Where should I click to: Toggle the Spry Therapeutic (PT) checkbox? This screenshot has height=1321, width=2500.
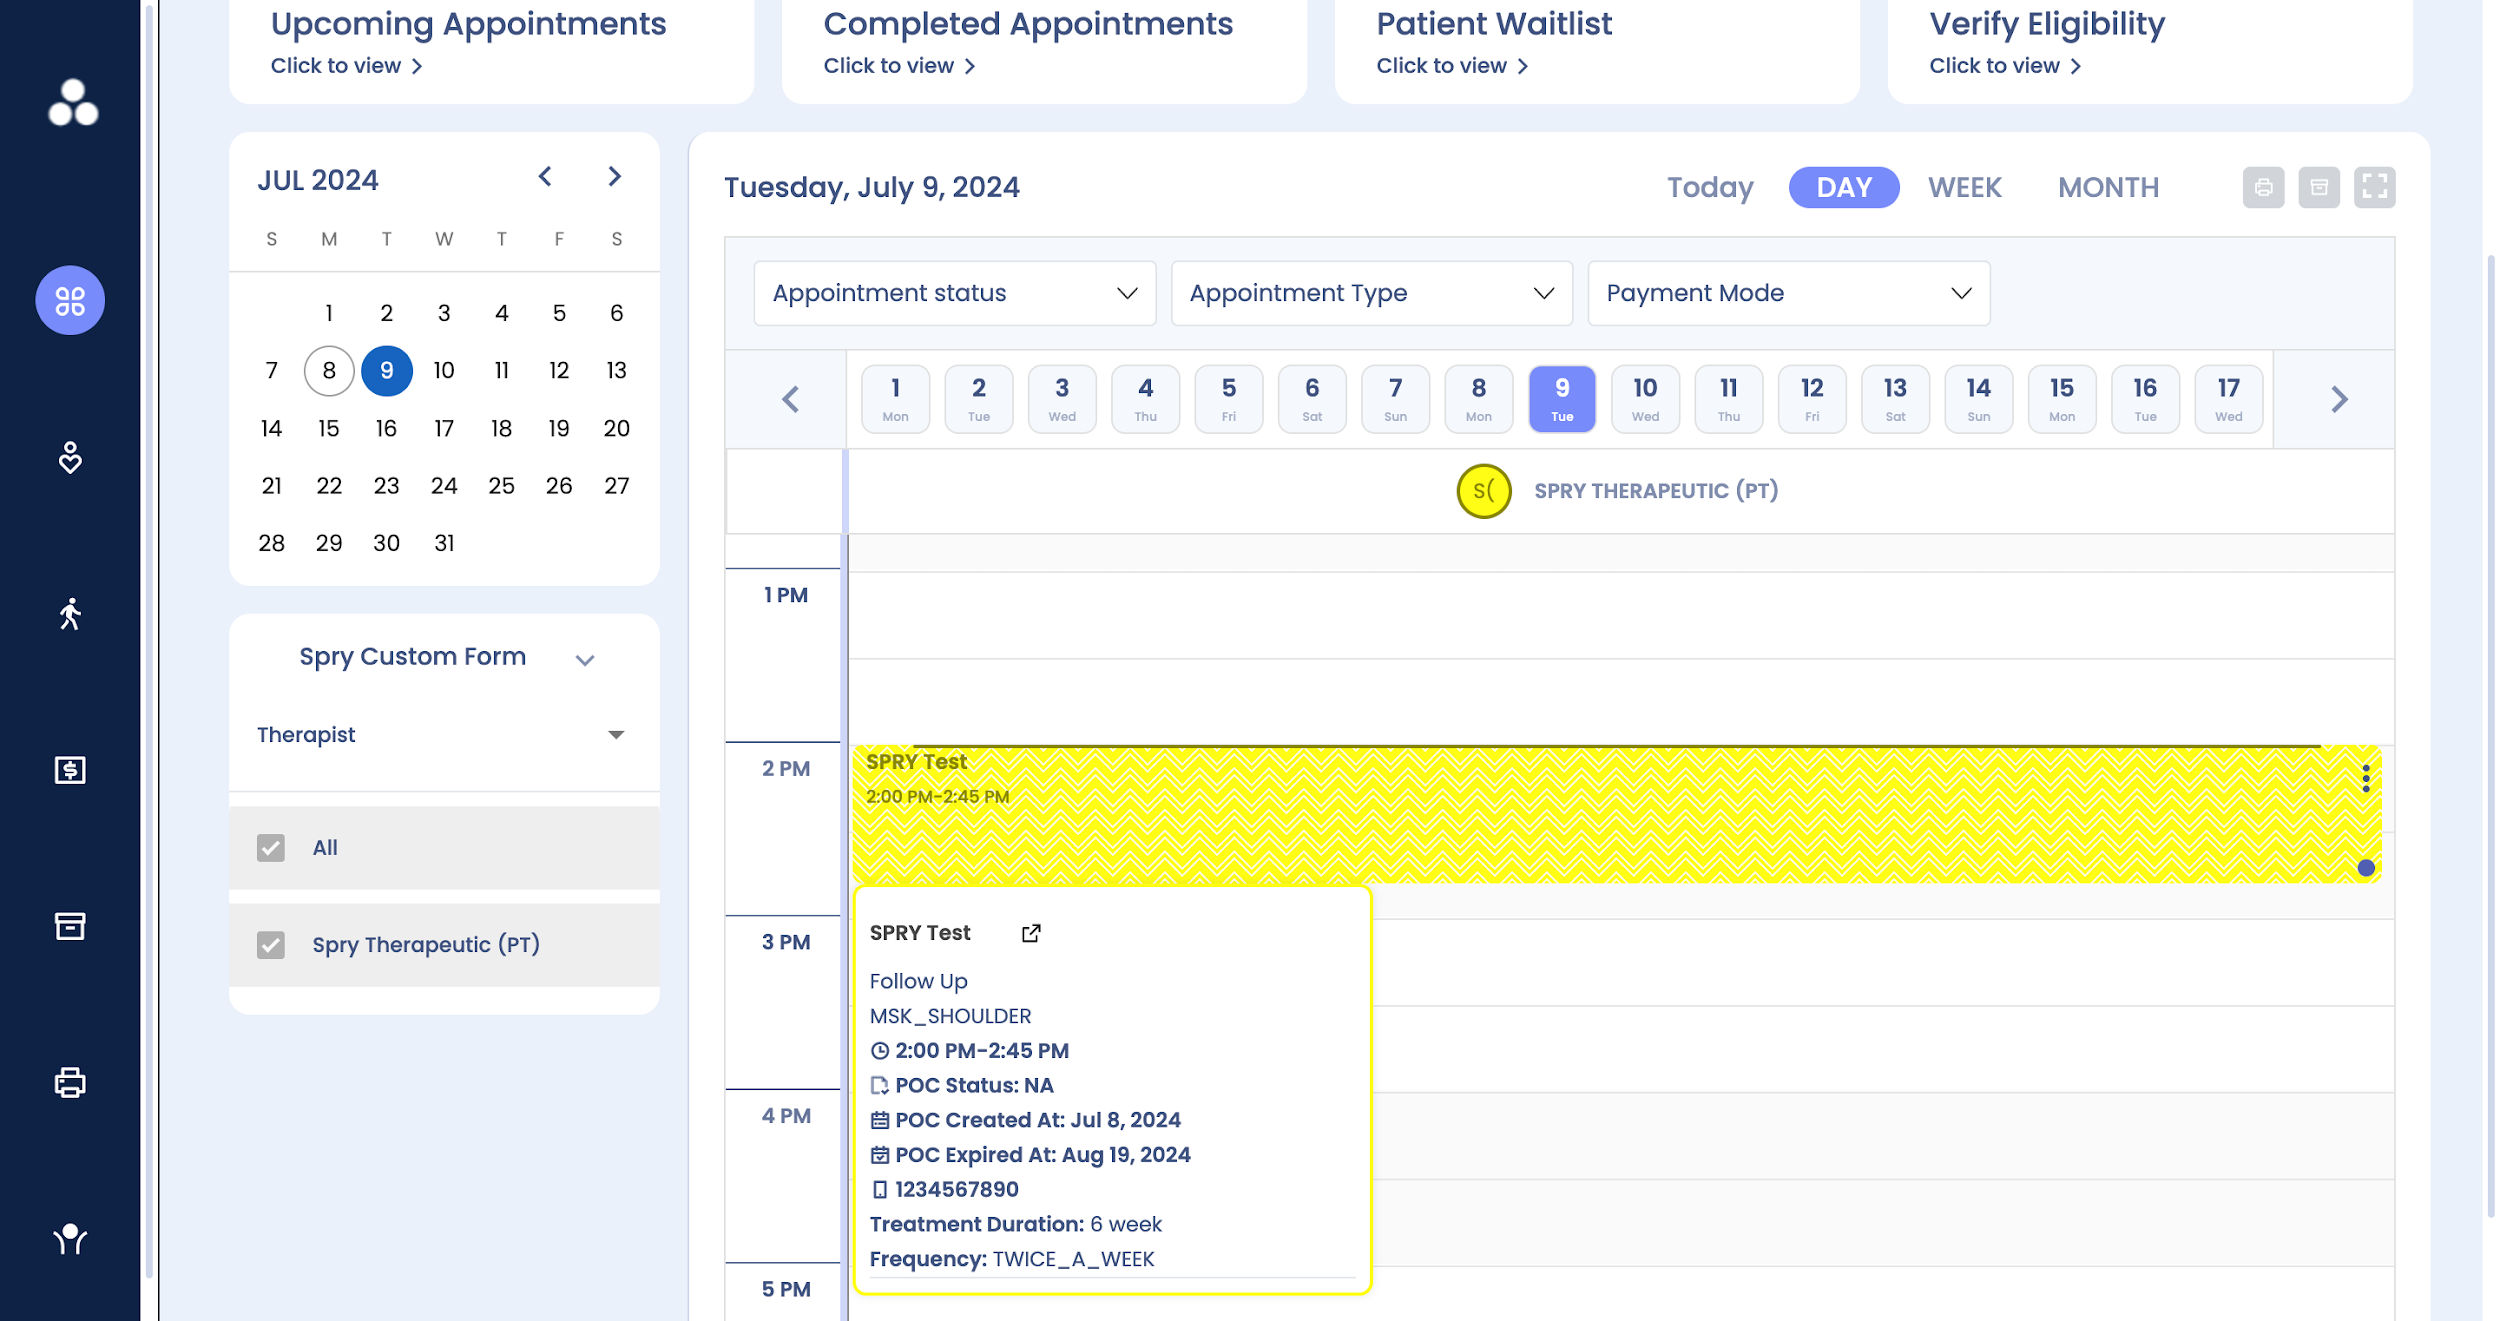(271, 945)
